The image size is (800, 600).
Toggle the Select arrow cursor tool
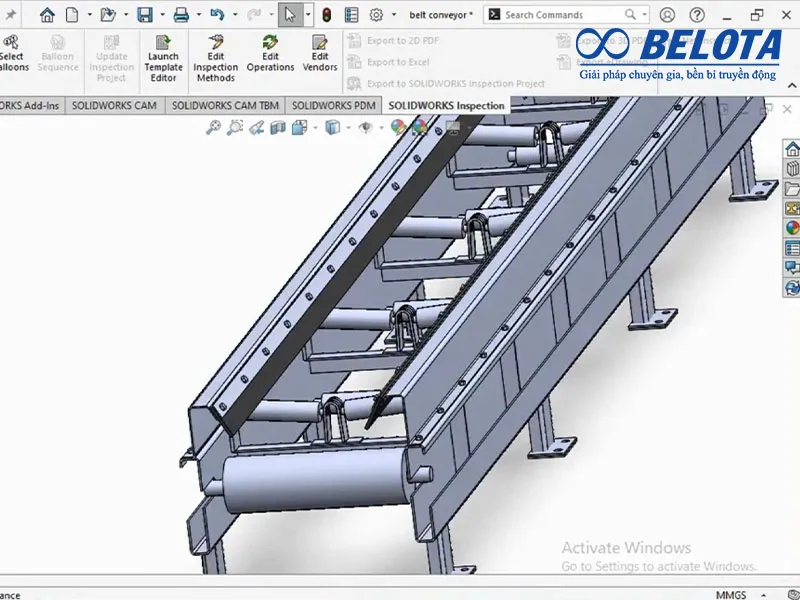point(289,15)
